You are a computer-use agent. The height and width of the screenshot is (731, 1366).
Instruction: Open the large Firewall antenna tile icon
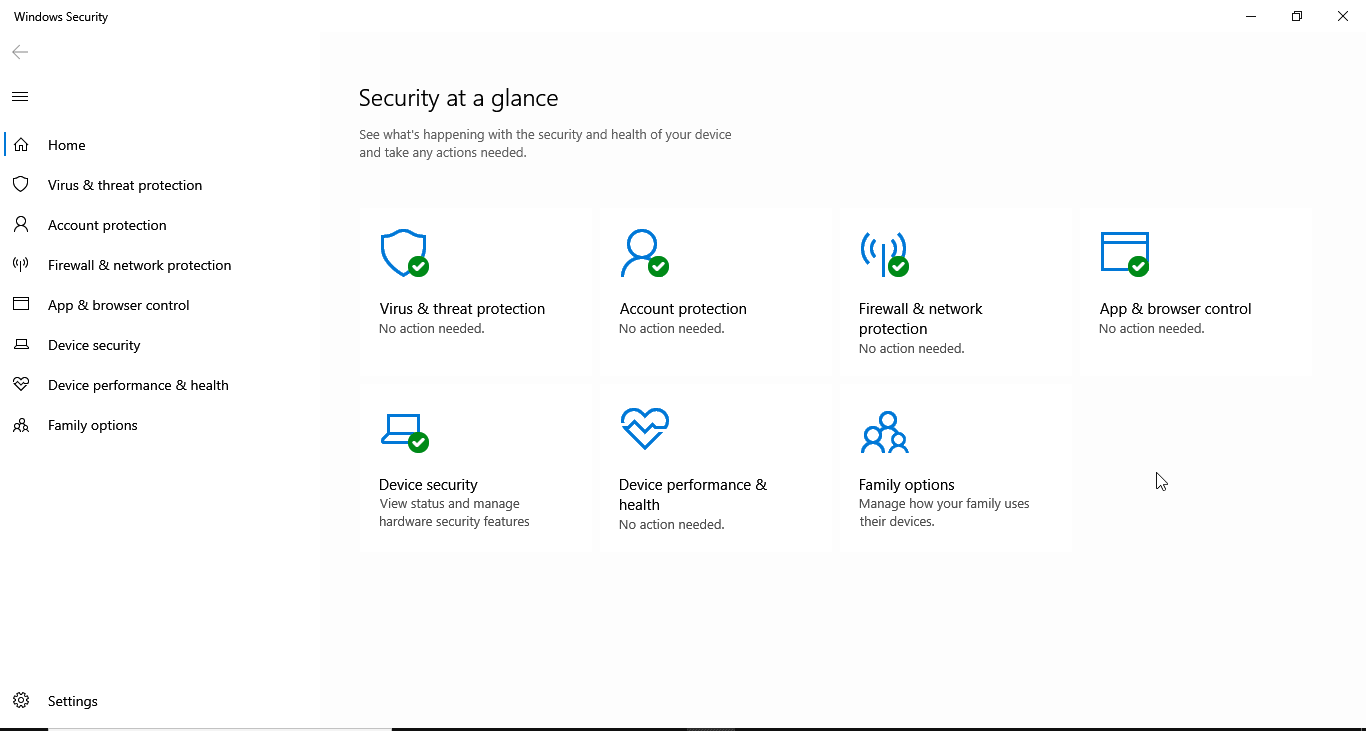[x=884, y=254]
